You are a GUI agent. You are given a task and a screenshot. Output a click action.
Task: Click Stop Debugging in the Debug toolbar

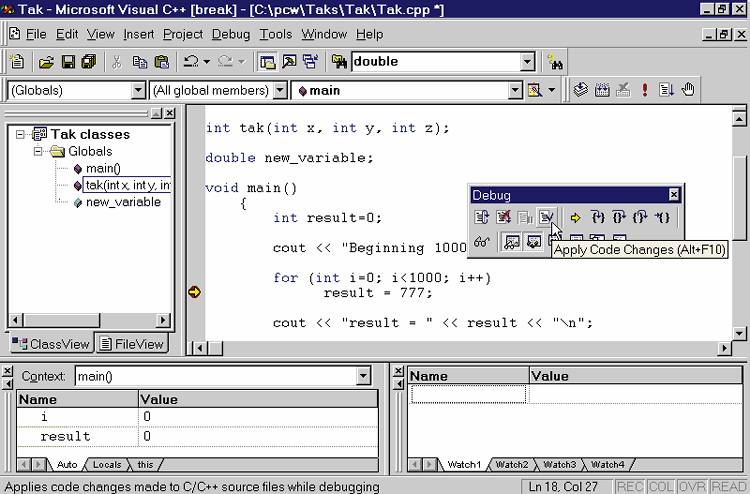(x=503, y=218)
